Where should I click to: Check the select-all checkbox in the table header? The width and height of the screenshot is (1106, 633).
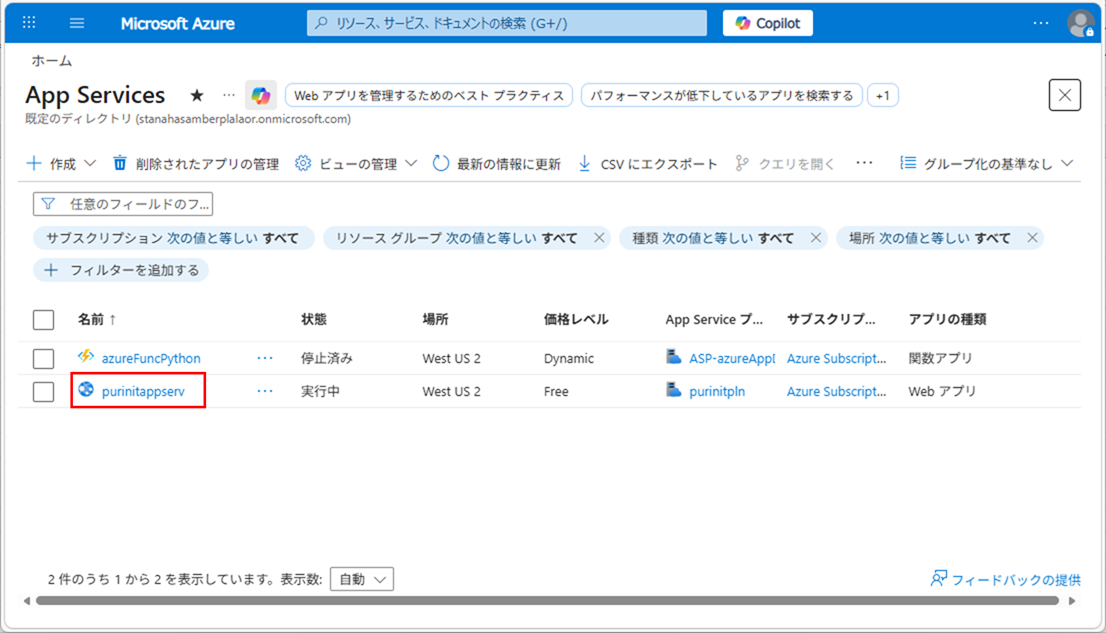(x=43, y=320)
